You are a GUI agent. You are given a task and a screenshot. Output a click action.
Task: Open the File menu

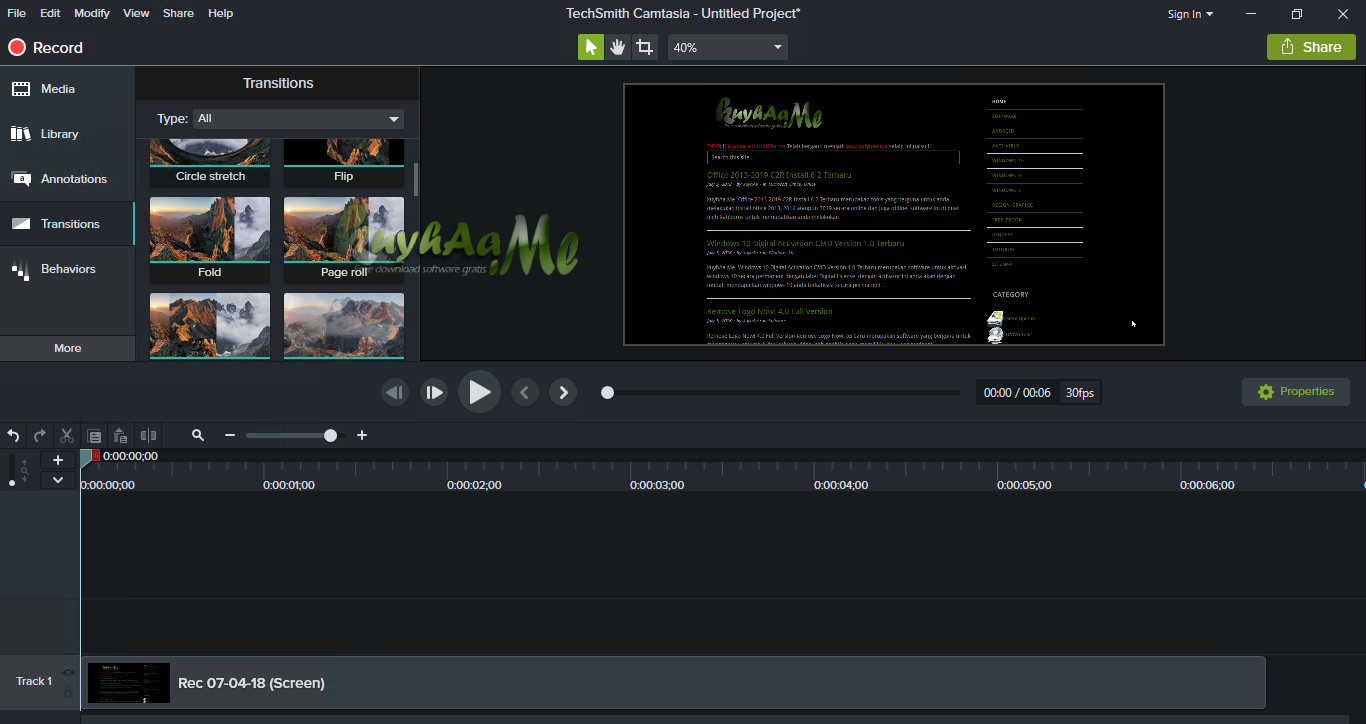[17, 13]
